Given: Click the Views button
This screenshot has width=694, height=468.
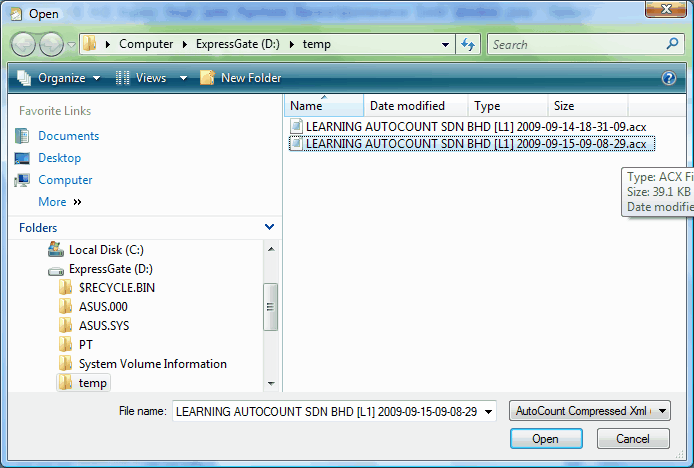Looking at the screenshot, I should pyautogui.click(x=141, y=78).
